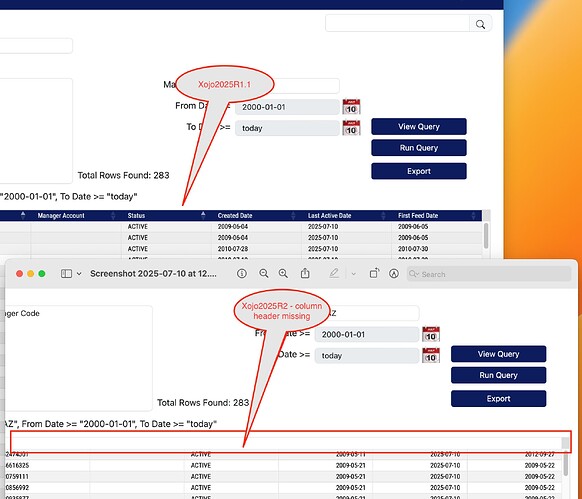Viewport: 582px width, 499px height.
Task: Click the upper View Query button
Action: (419, 127)
